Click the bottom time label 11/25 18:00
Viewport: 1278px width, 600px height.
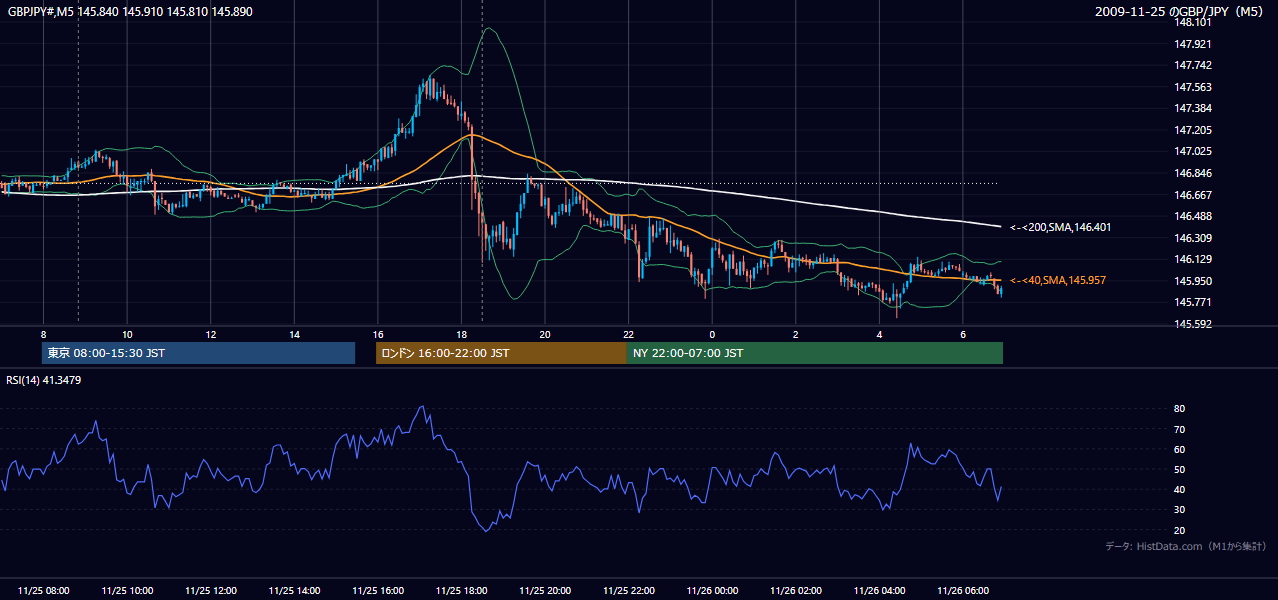click(461, 591)
